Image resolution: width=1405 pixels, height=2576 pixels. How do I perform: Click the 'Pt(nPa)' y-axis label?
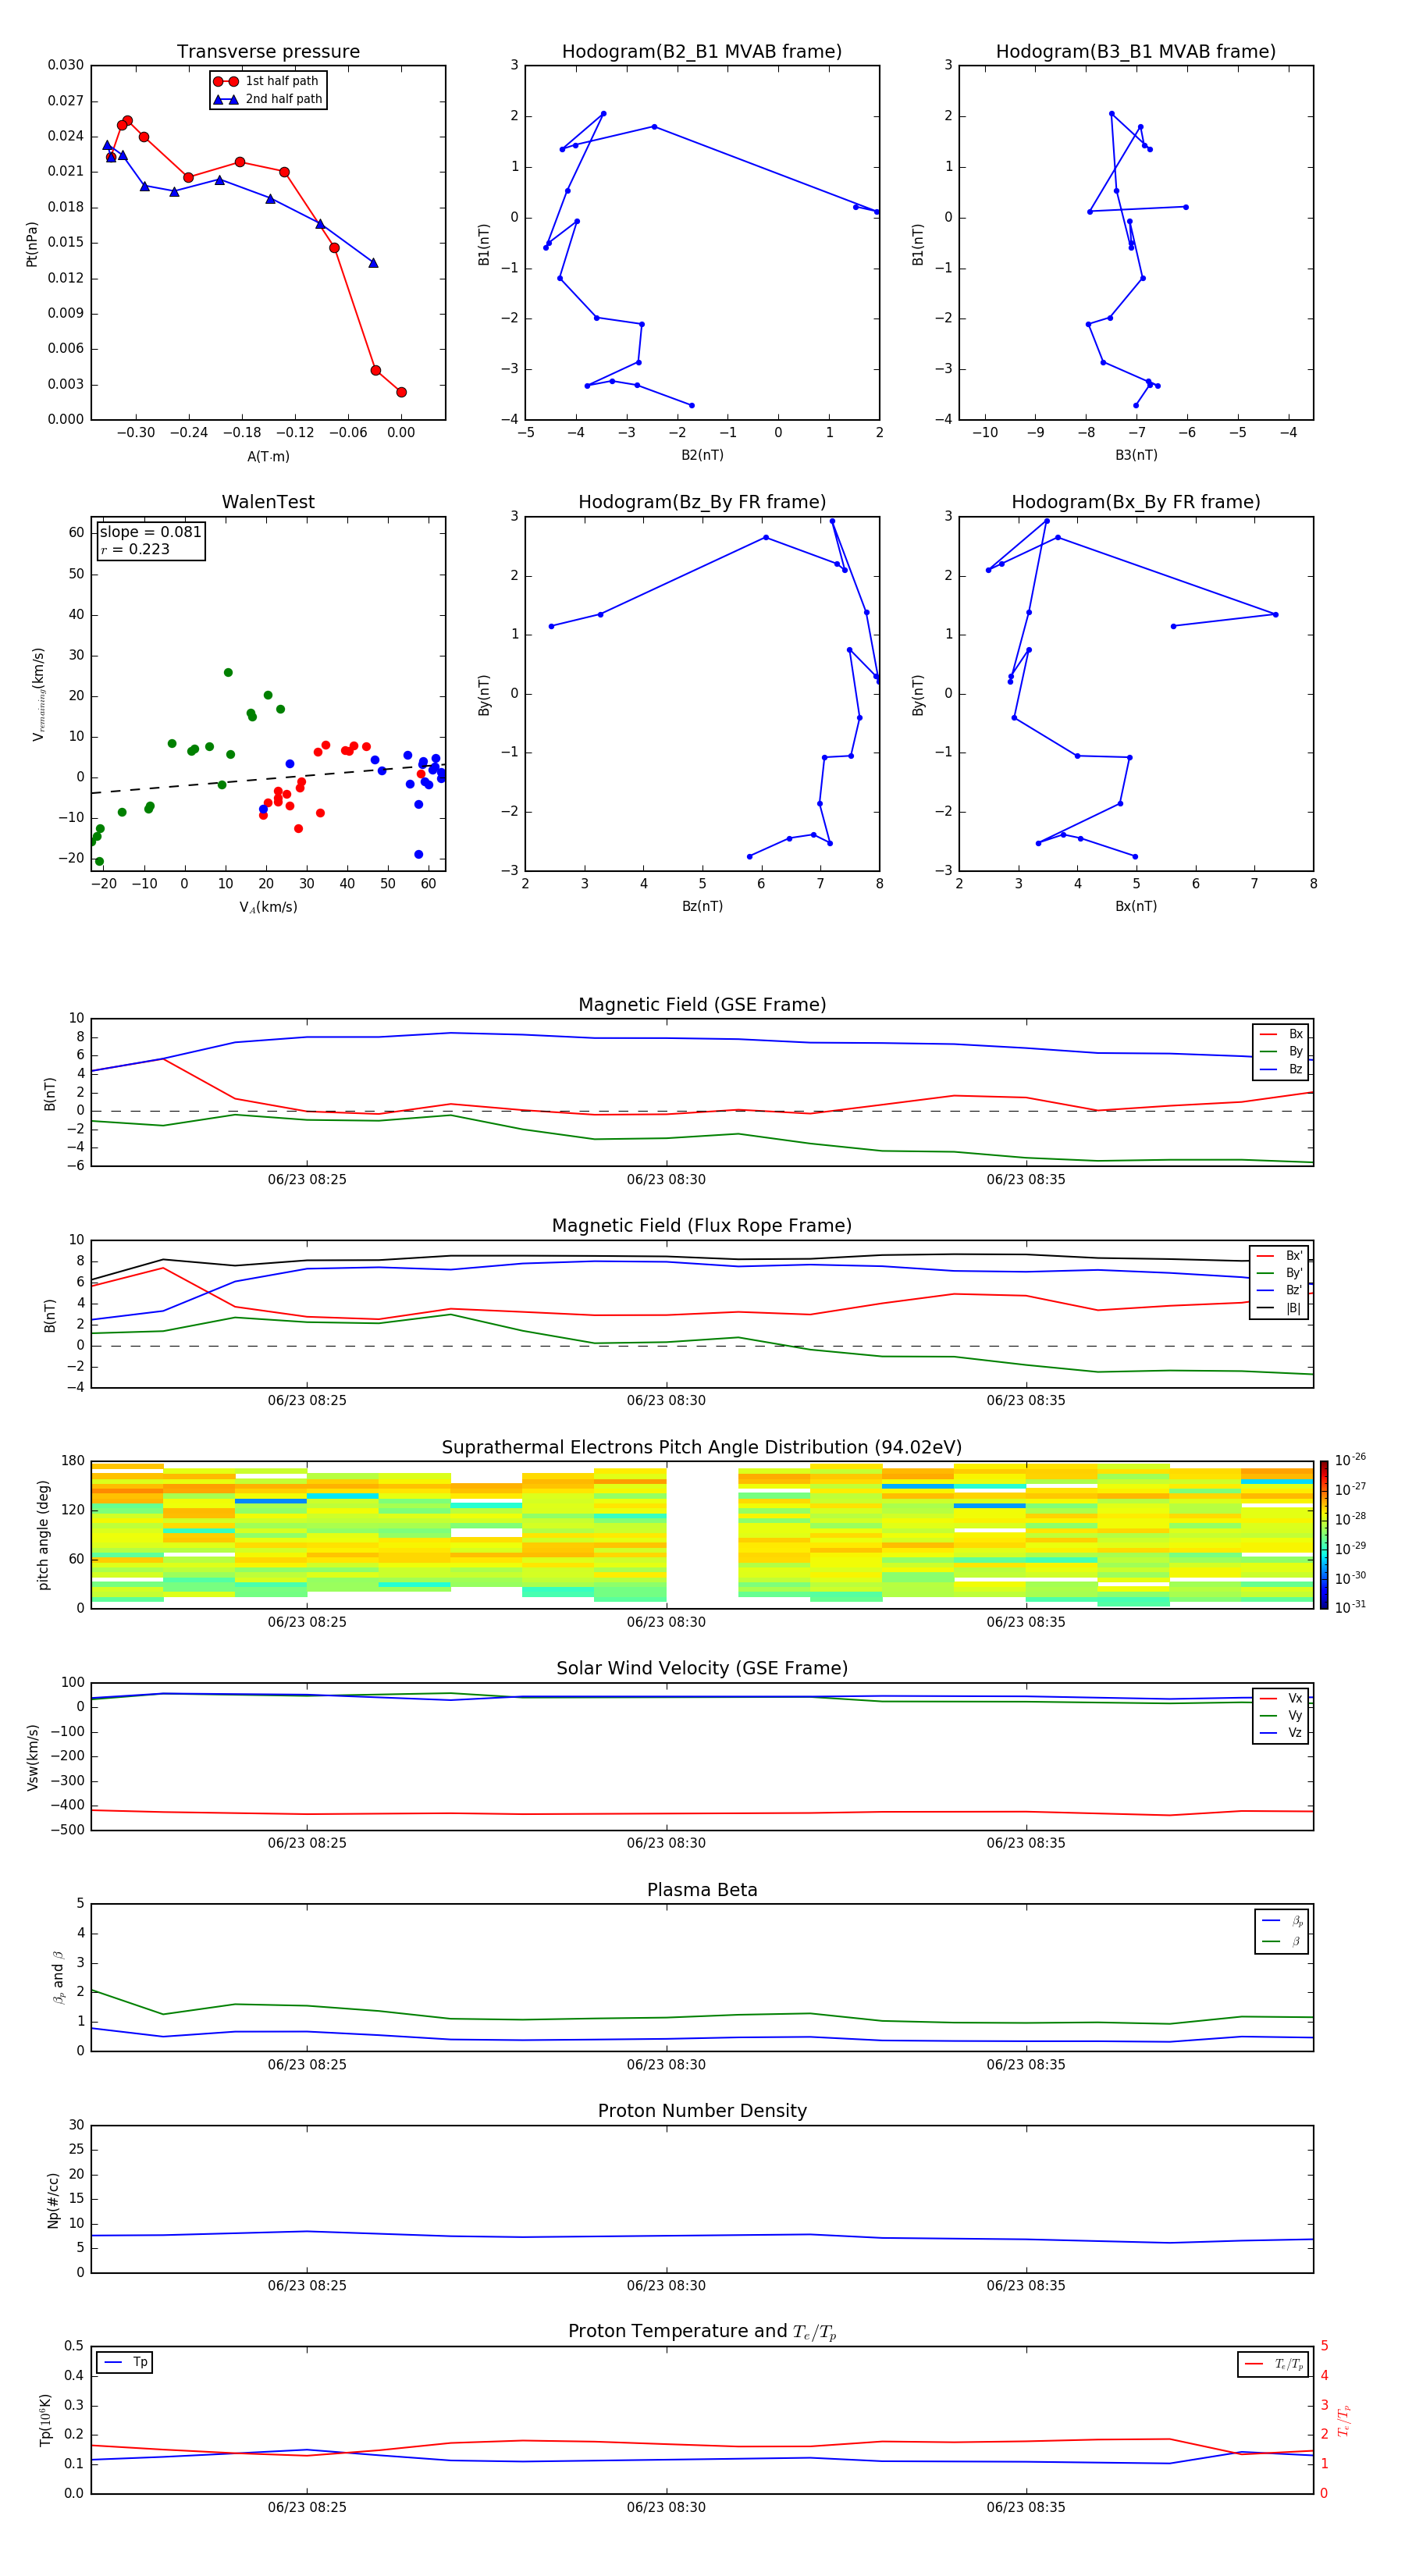point(32,244)
